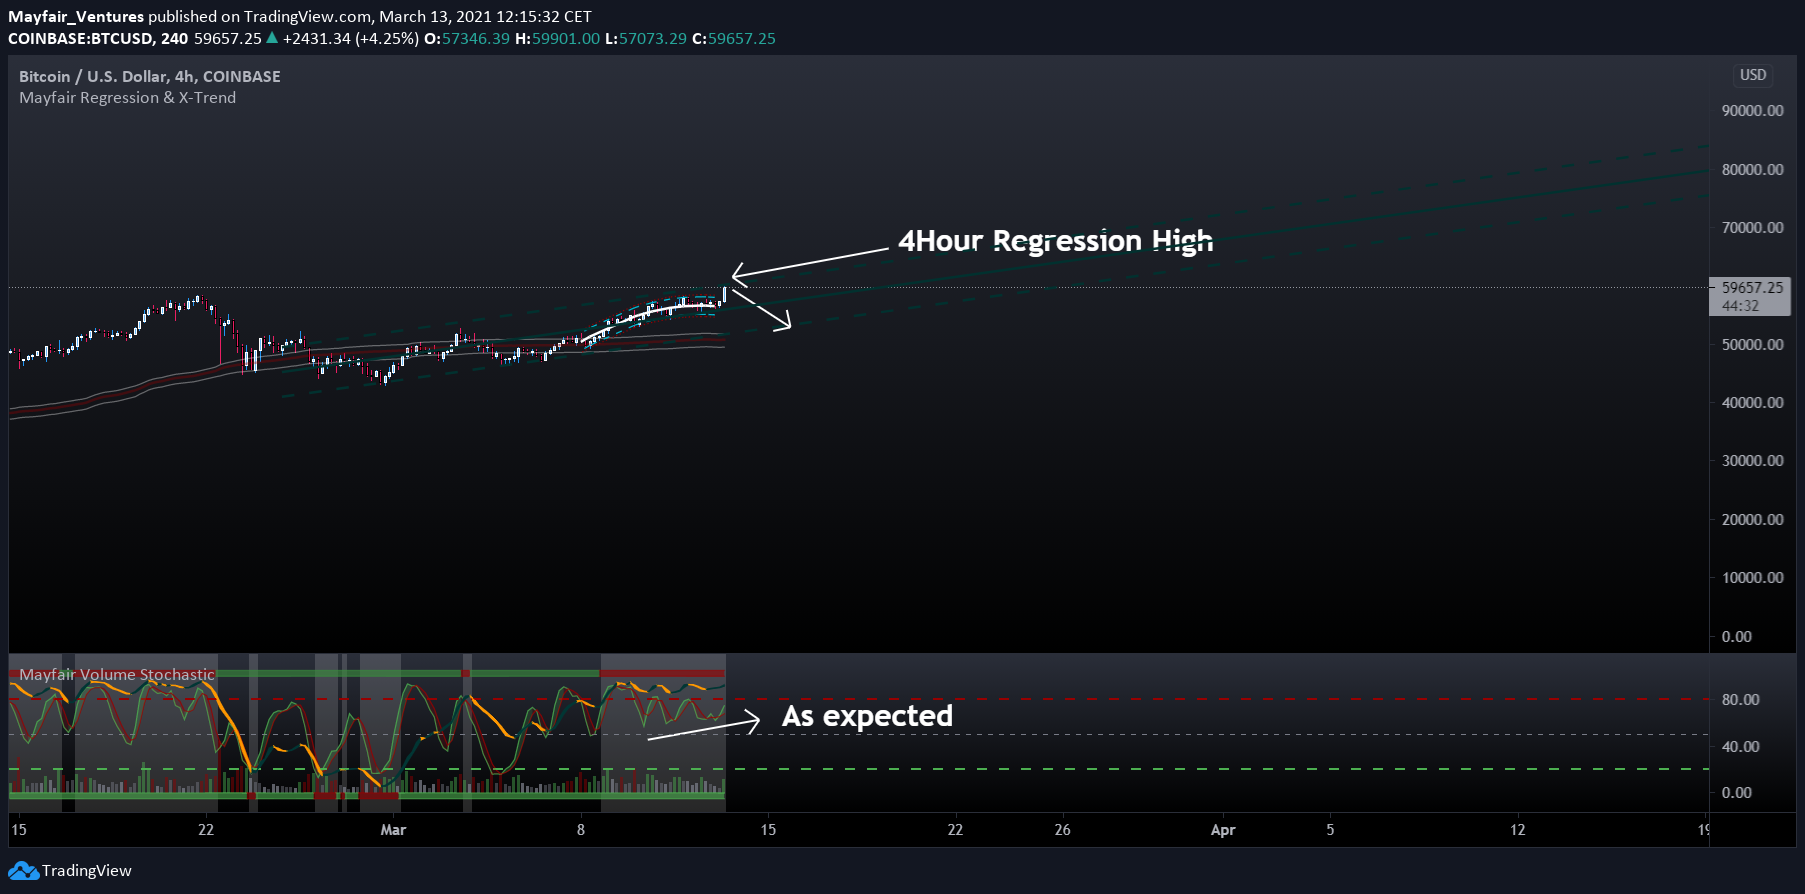Click the 10000.00 price axis label
Viewport: 1805px width, 894px height.
click(1752, 578)
